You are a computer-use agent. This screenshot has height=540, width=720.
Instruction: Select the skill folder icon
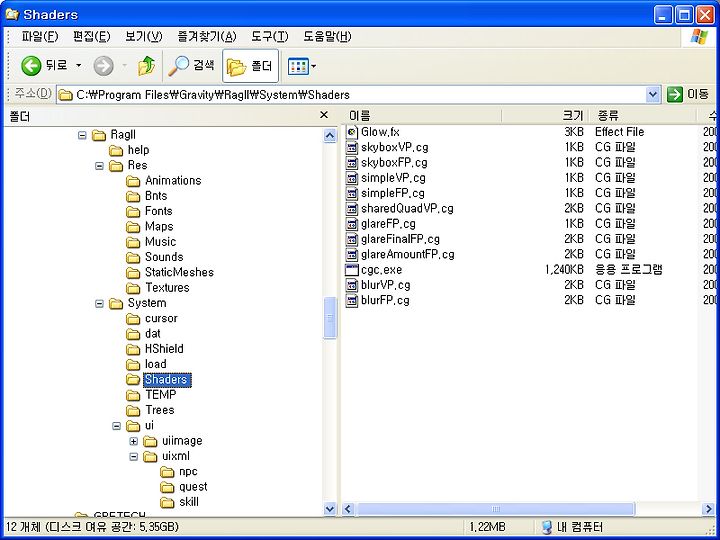(168, 502)
